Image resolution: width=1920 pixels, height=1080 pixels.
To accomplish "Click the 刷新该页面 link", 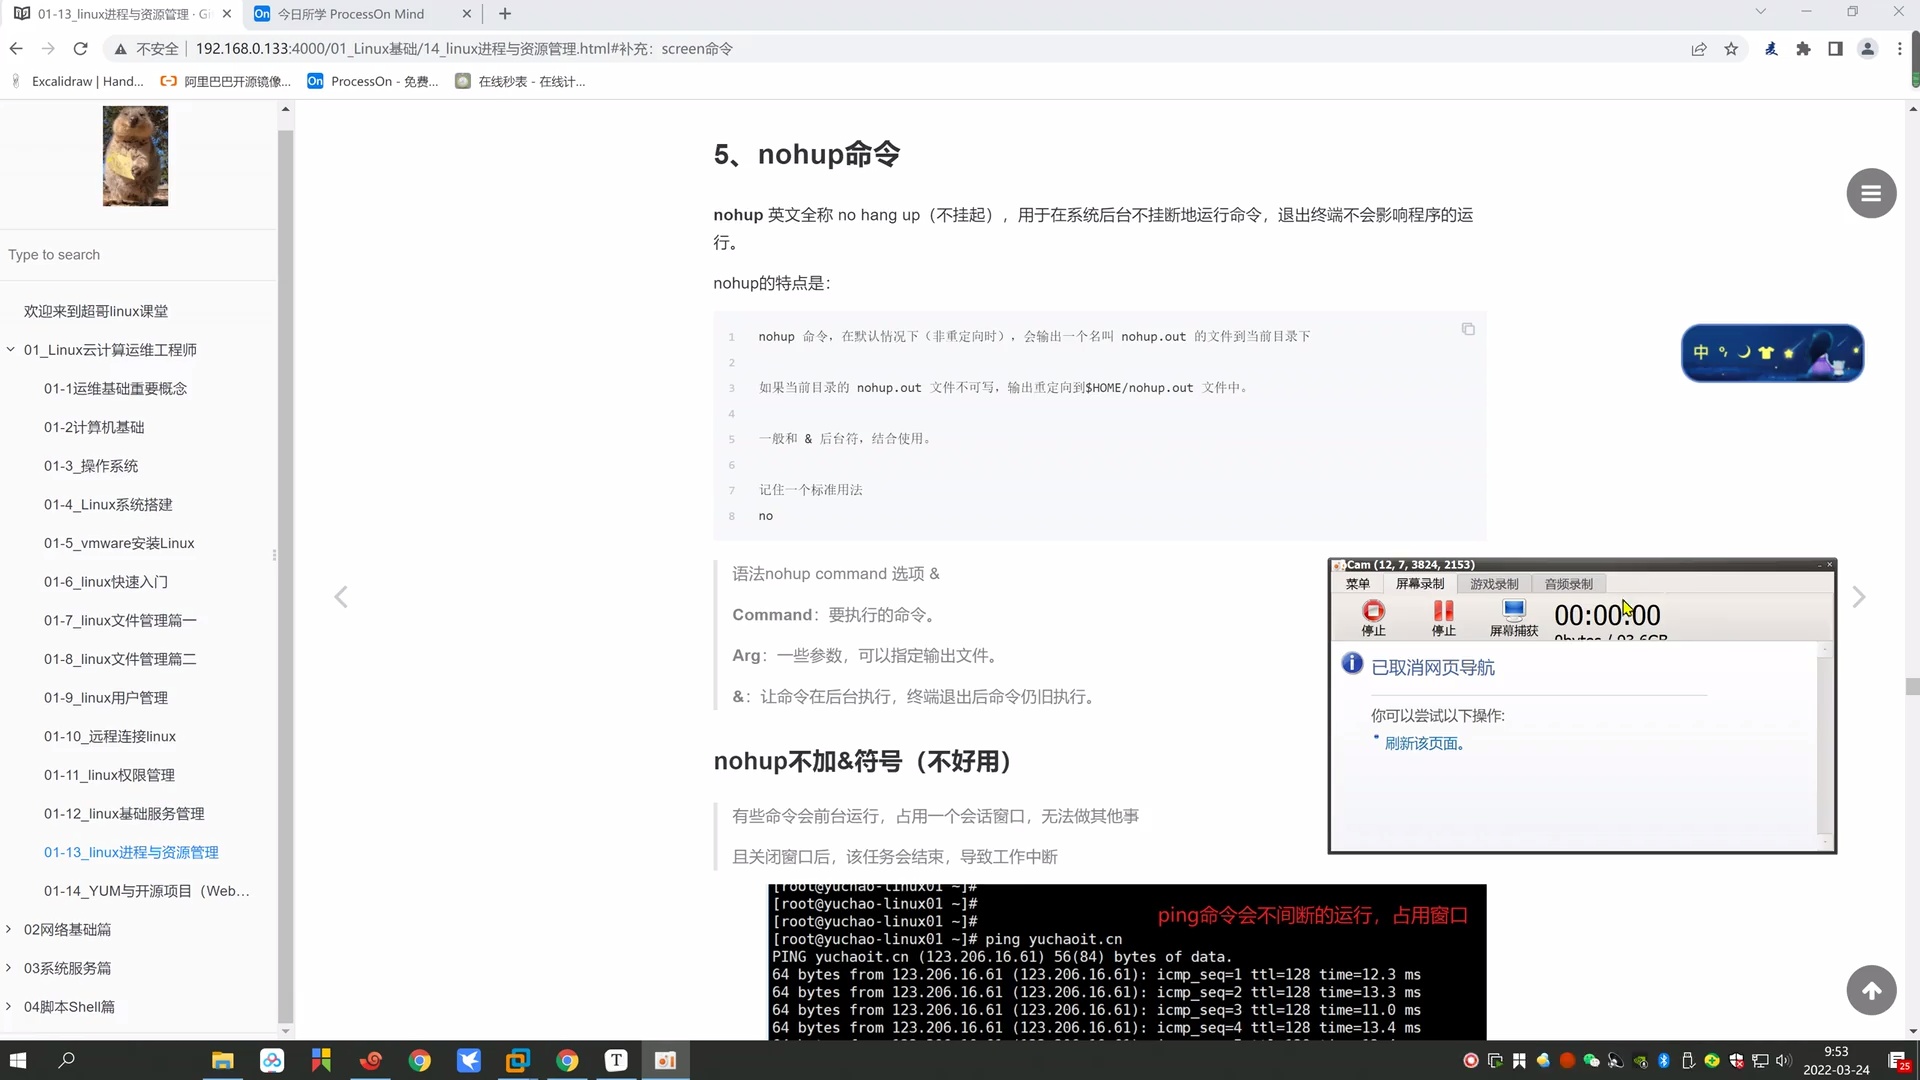I will point(1423,743).
